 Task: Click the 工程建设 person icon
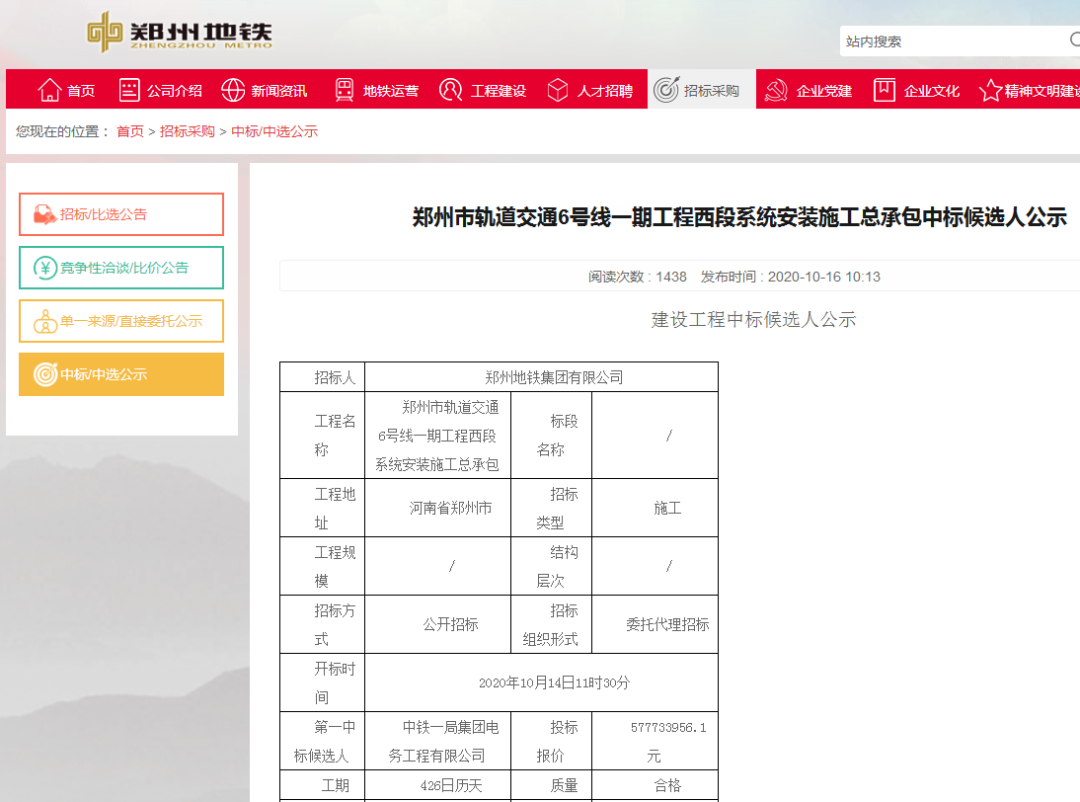pos(450,90)
